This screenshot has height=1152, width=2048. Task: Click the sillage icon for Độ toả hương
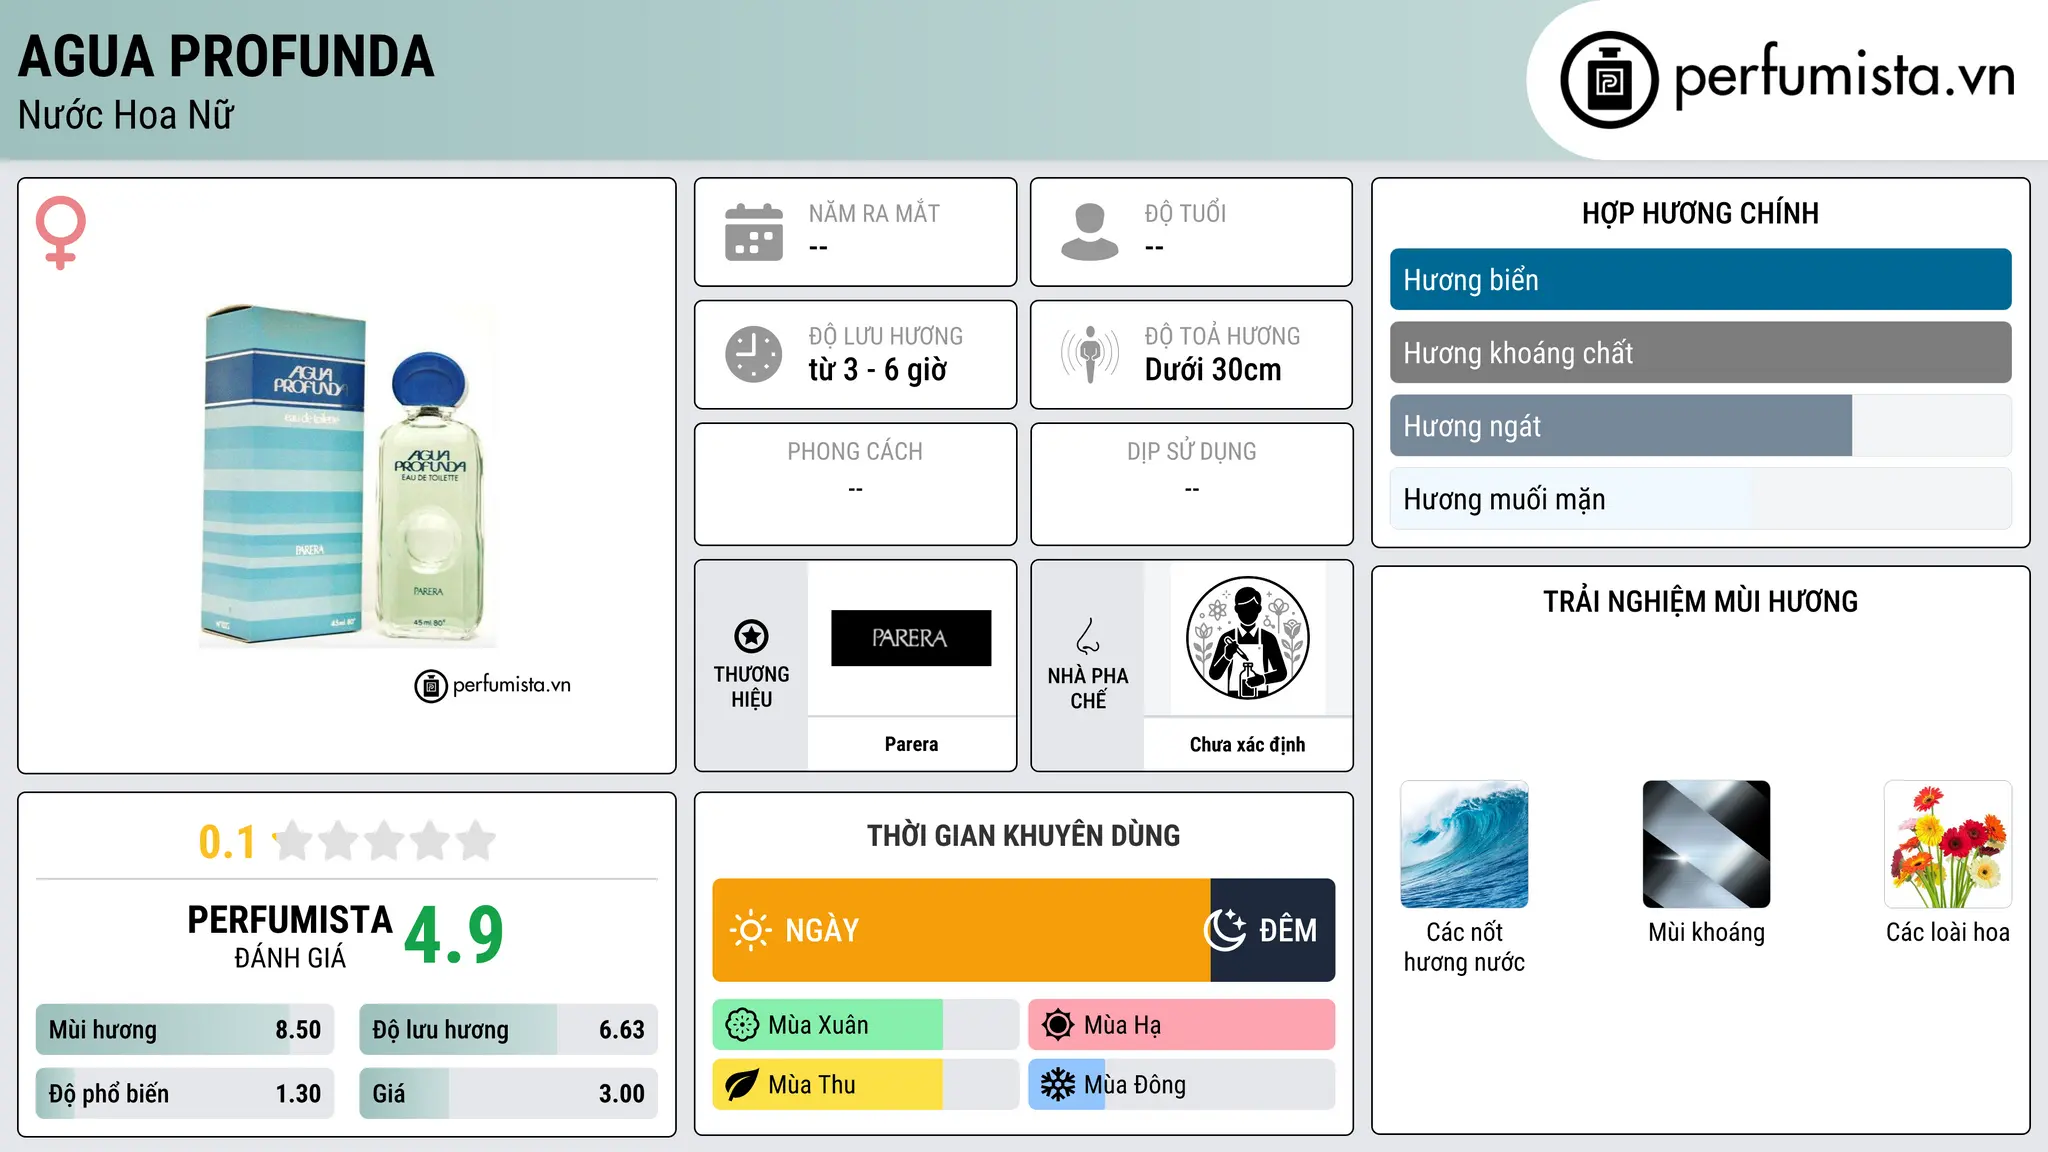[1090, 354]
